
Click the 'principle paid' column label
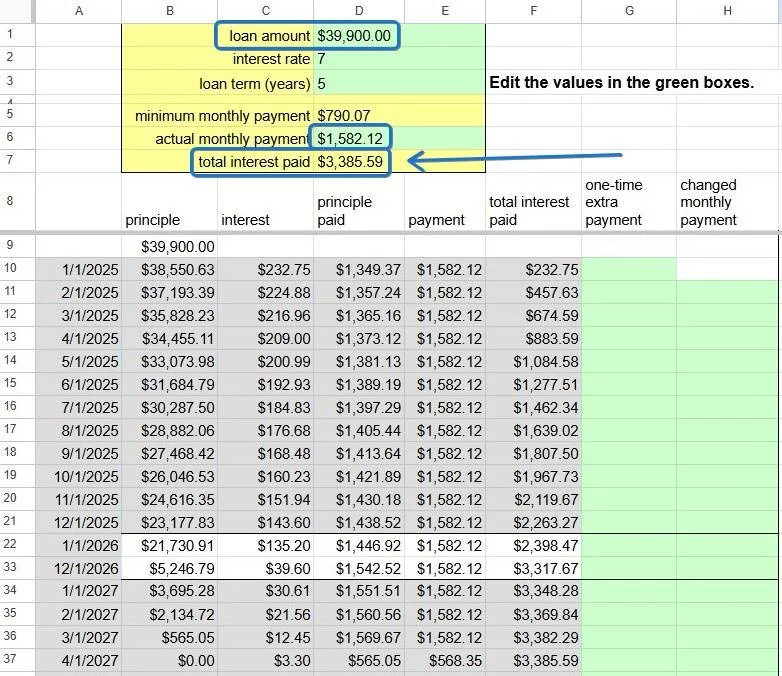(344, 211)
